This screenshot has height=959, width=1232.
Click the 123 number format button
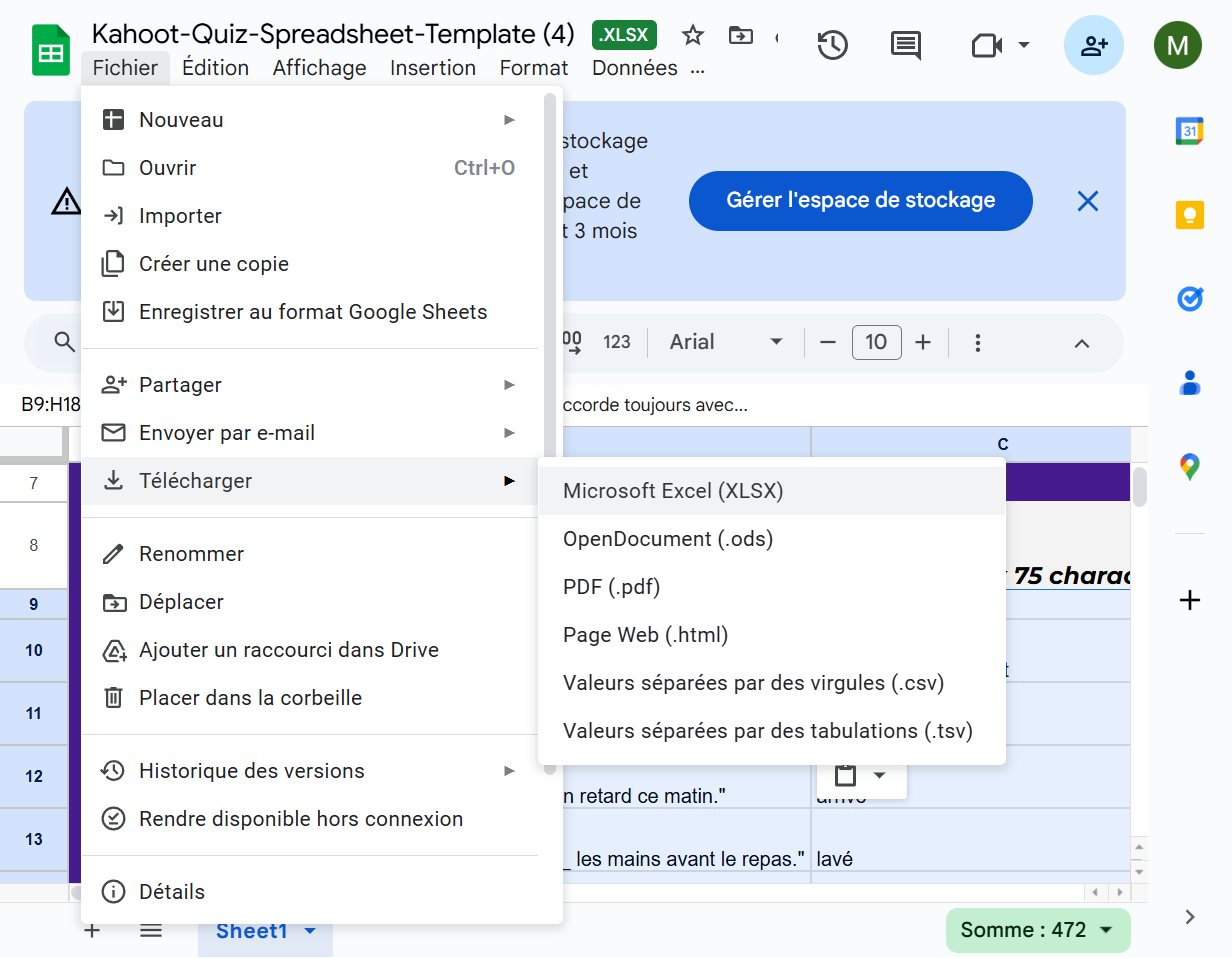617,342
